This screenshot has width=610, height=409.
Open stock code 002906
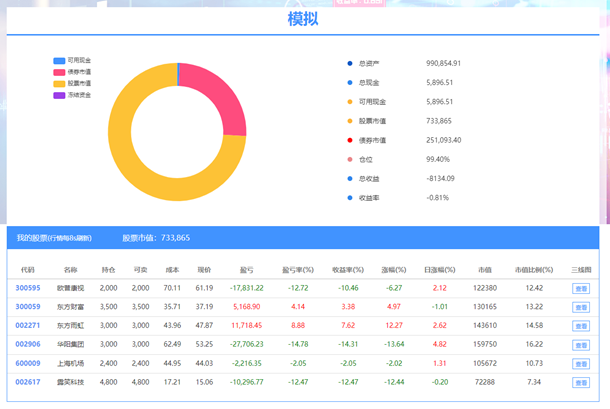(x=27, y=344)
